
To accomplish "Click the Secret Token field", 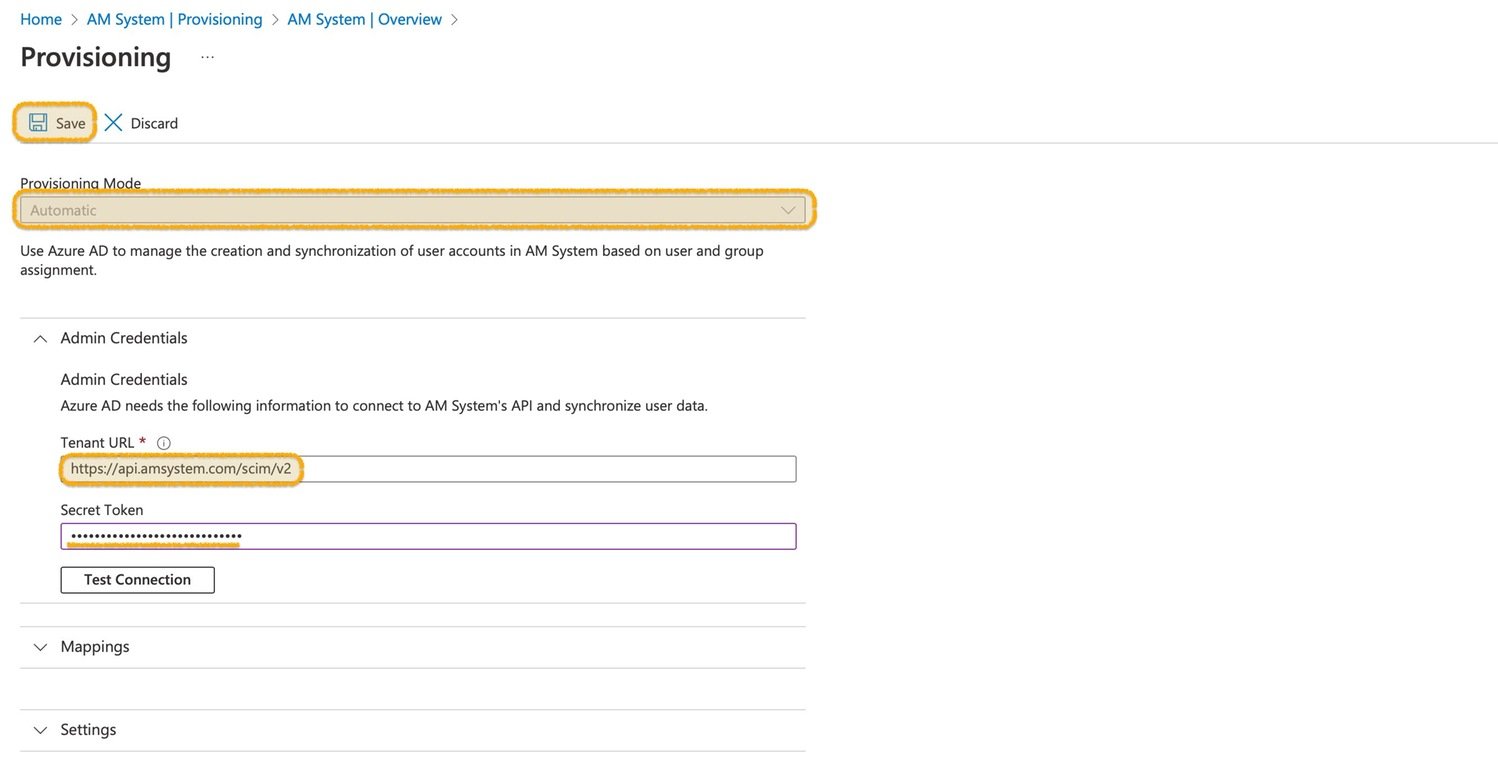I will (x=428, y=536).
